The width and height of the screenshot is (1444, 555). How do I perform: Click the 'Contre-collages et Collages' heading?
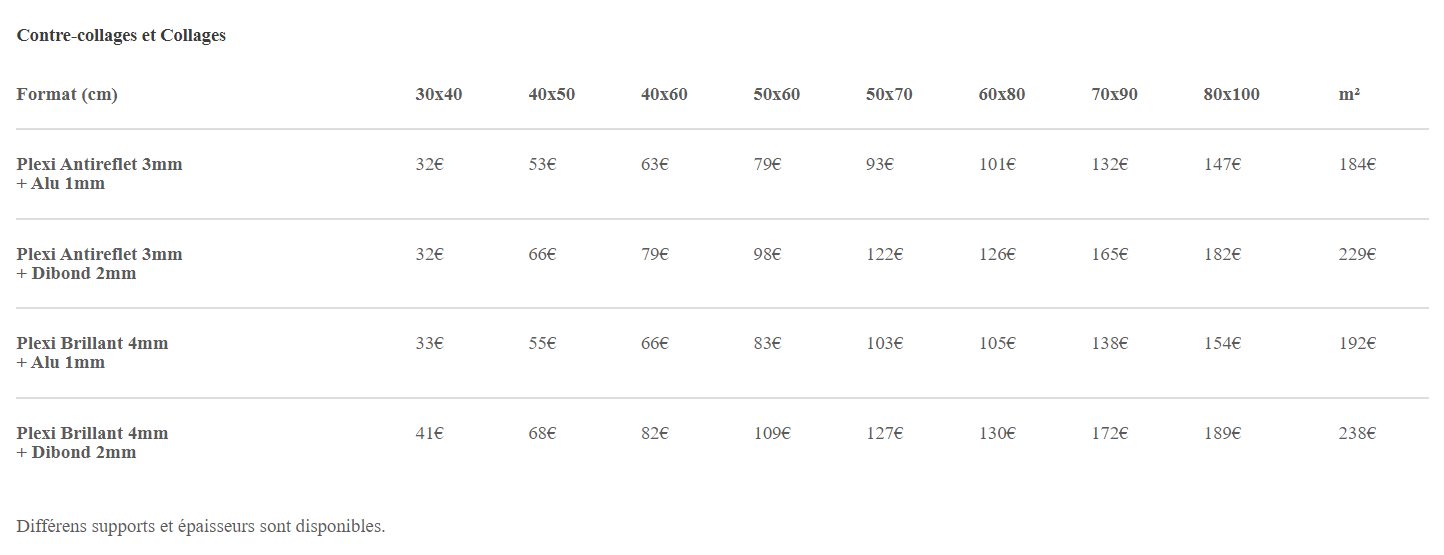pyautogui.click(x=121, y=35)
